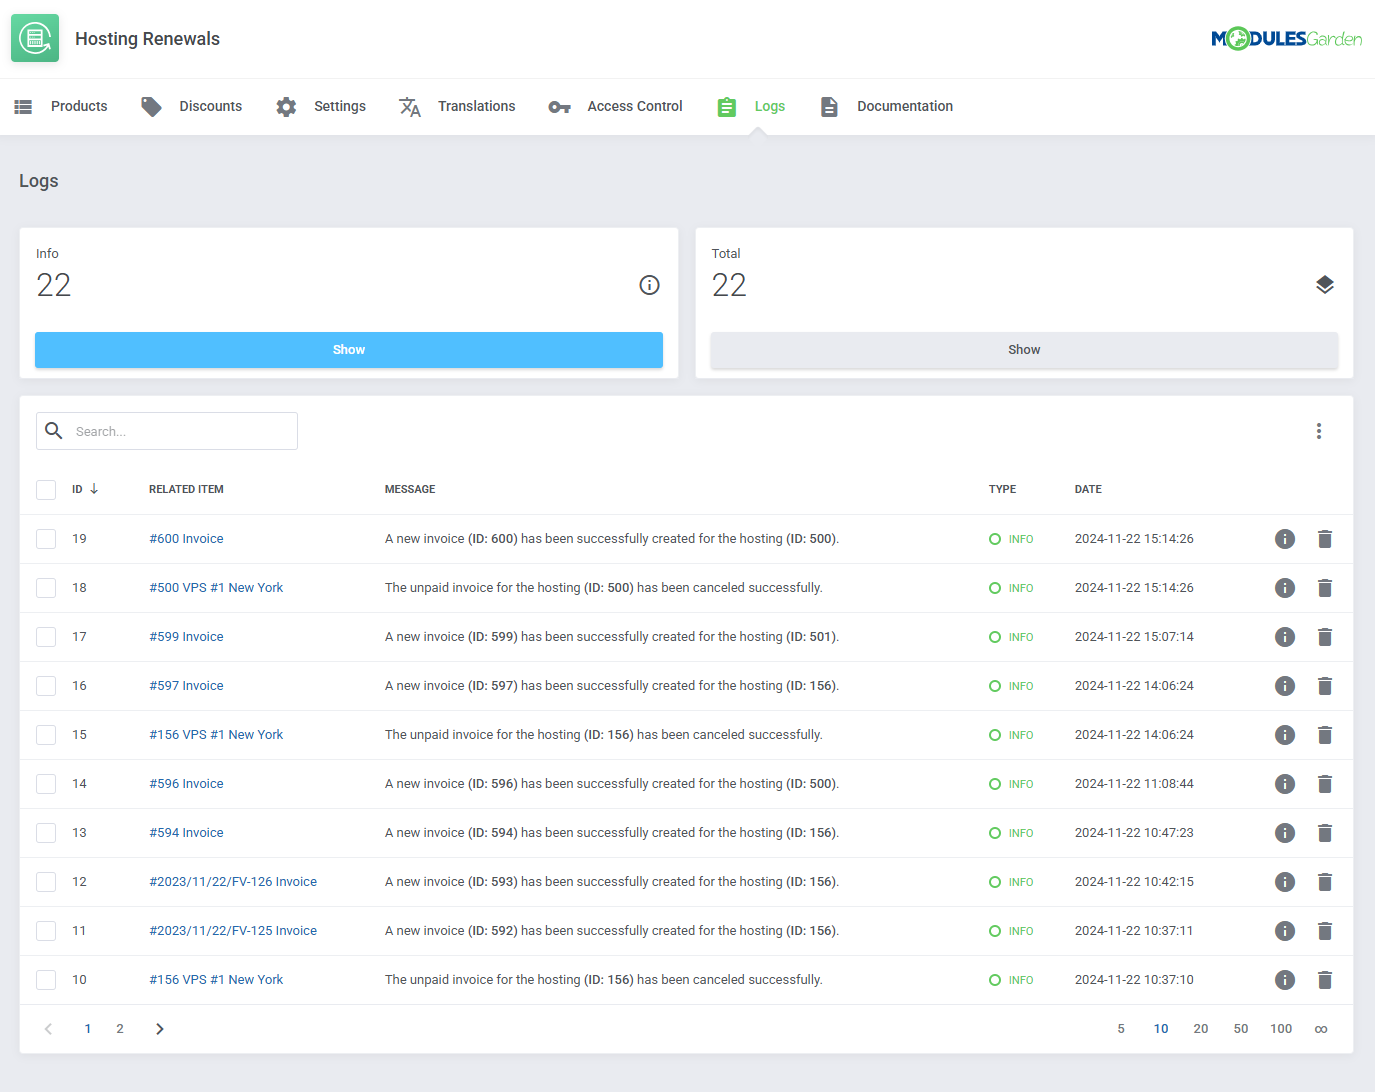The width and height of the screenshot is (1375, 1092).
Task: Show 20 entries per page
Action: [x=1201, y=1029]
